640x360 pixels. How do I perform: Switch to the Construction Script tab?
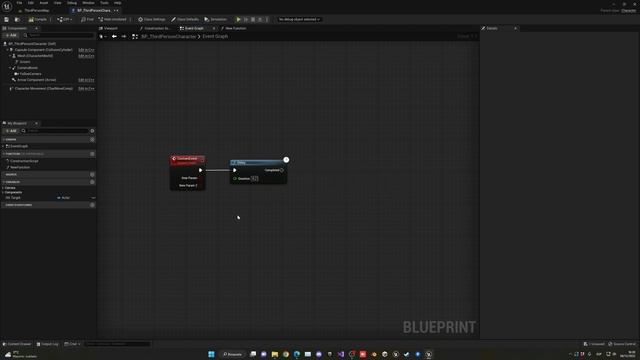(155, 28)
